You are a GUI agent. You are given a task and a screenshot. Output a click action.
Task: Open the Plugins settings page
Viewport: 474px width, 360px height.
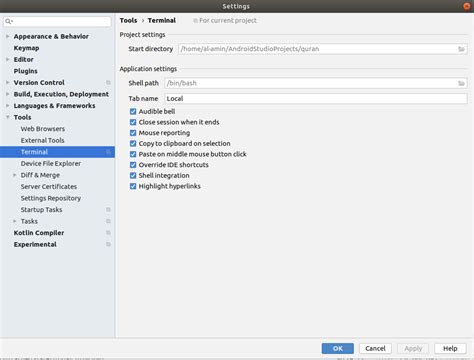(x=25, y=71)
